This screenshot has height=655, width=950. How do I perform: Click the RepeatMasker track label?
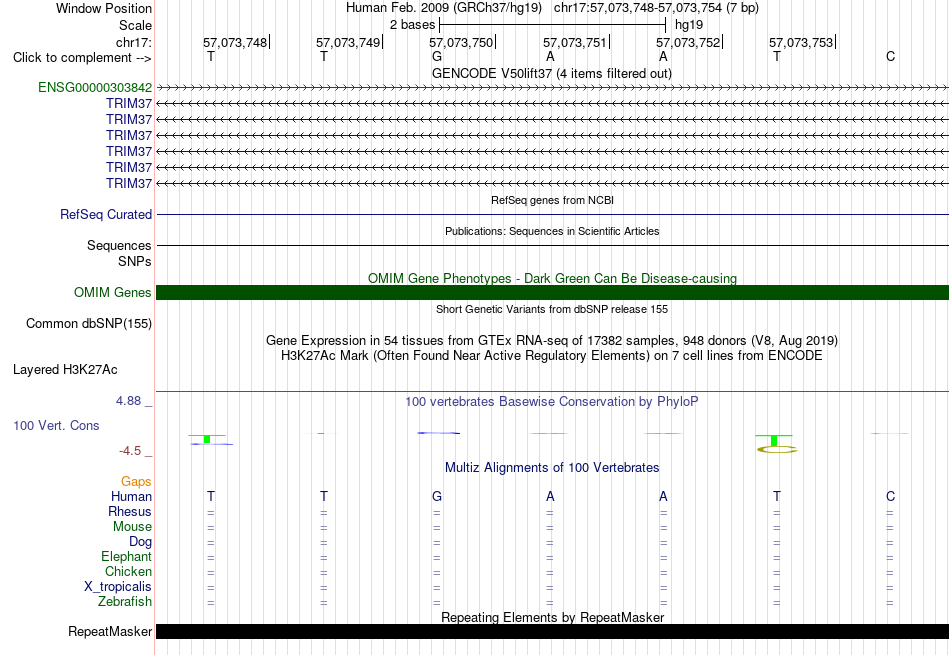pos(110,631)
